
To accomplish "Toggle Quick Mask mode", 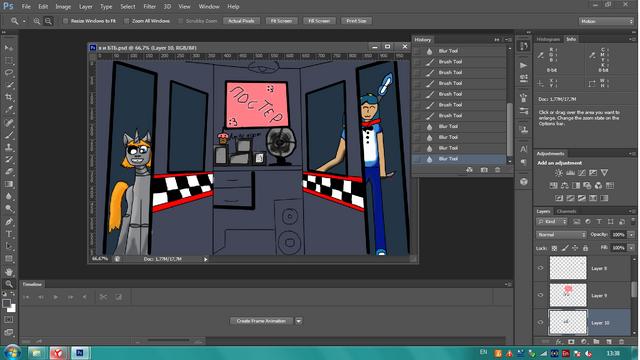I will pos(9,320).
